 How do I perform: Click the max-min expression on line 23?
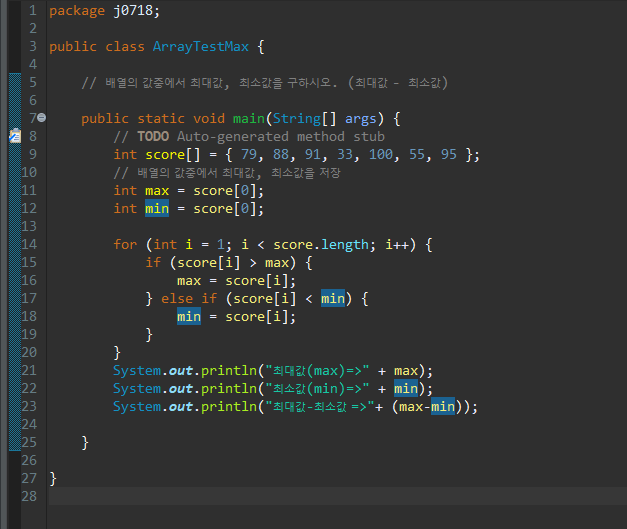427,407
